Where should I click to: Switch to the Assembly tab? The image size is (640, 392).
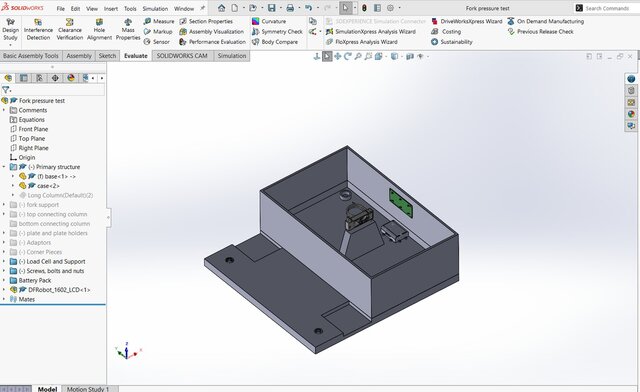79,56
